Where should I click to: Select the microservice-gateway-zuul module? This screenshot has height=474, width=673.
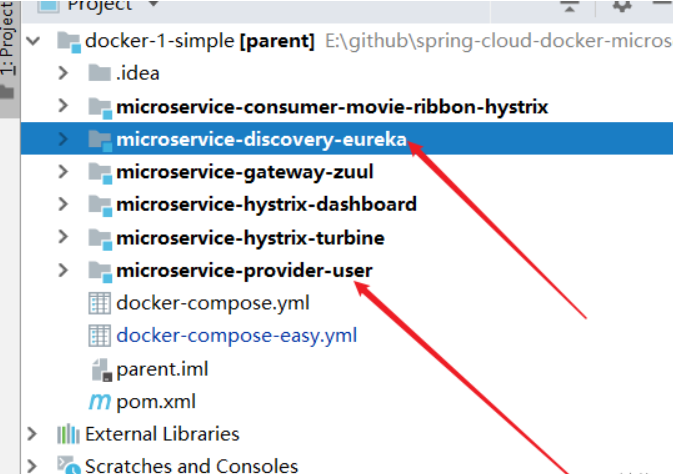coord(245,172)
